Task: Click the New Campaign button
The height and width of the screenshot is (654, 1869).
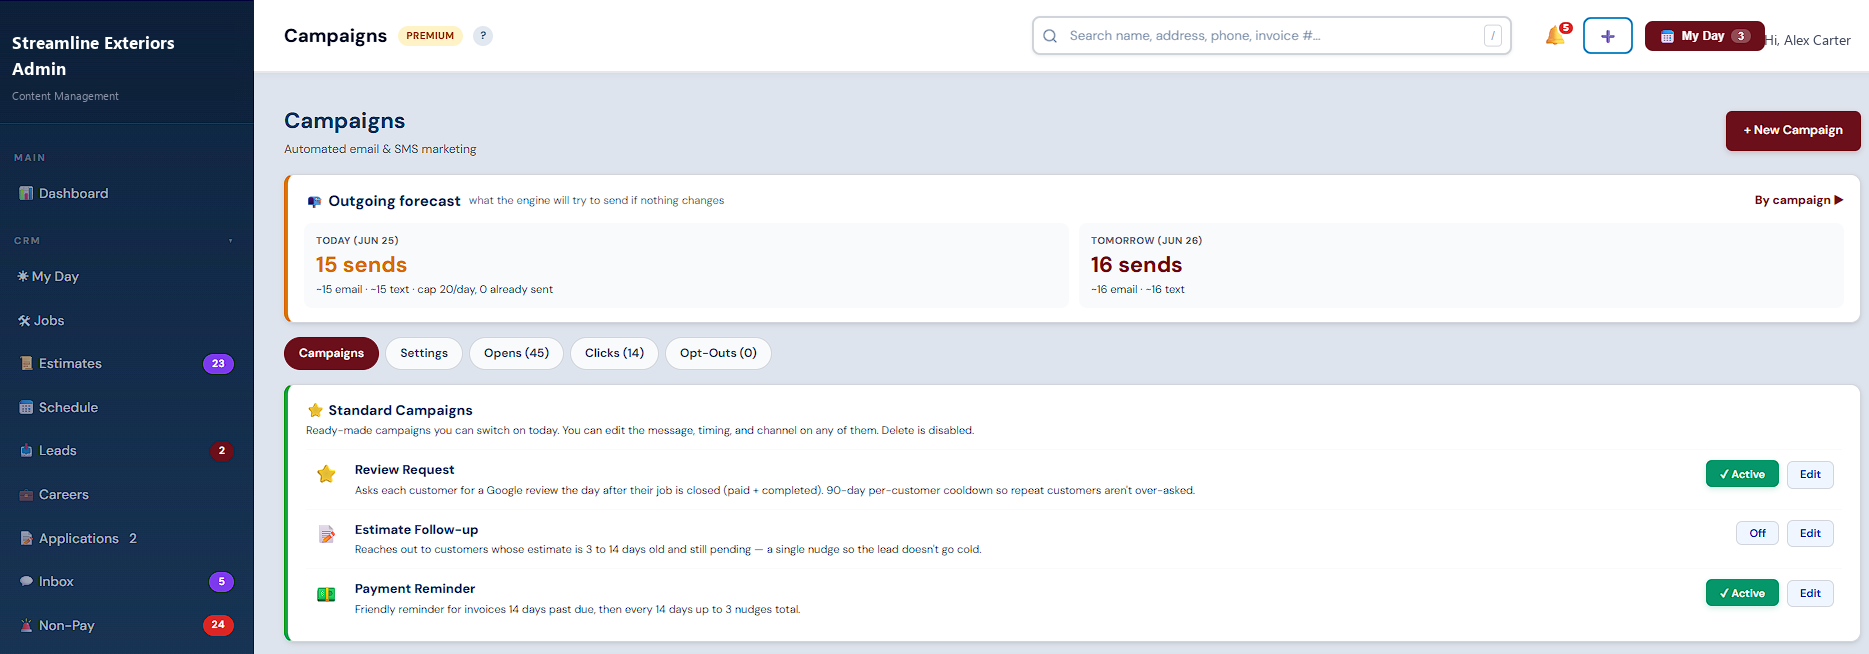Action: (x=1793, y=131)
